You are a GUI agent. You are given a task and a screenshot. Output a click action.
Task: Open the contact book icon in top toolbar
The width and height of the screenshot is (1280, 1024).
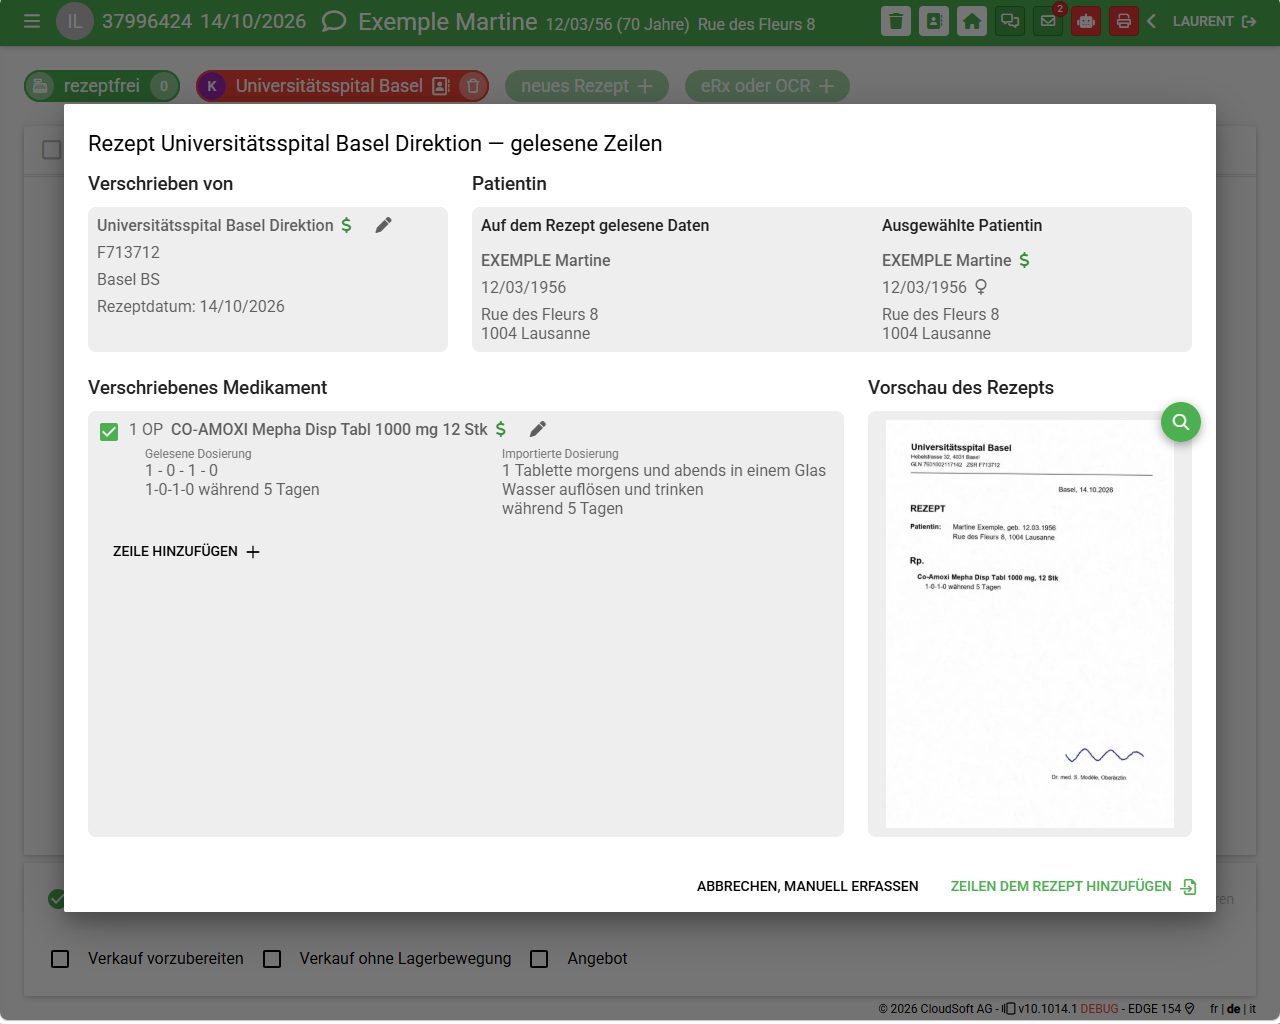[x=934, y=21]
